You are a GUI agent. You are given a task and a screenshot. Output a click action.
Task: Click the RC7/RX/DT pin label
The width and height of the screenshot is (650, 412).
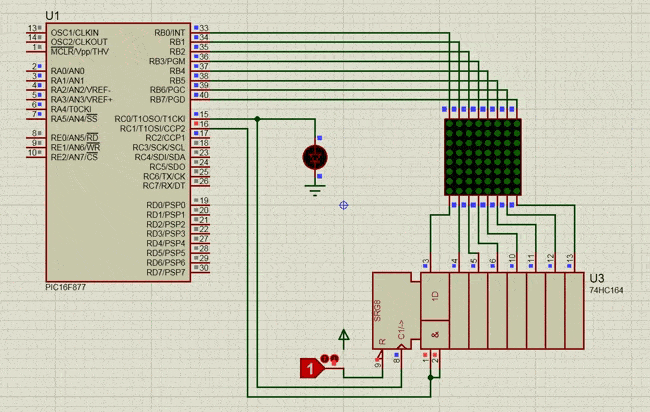click(x=164, y=186)
